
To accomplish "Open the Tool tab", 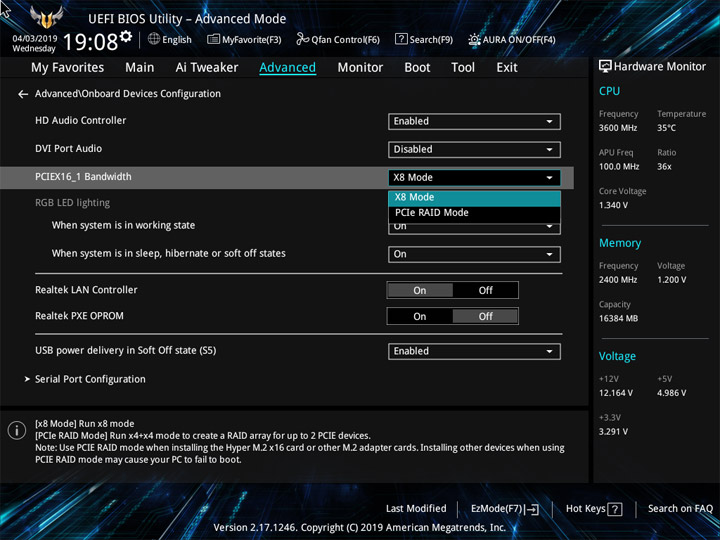I will click(x=463, y=68).
